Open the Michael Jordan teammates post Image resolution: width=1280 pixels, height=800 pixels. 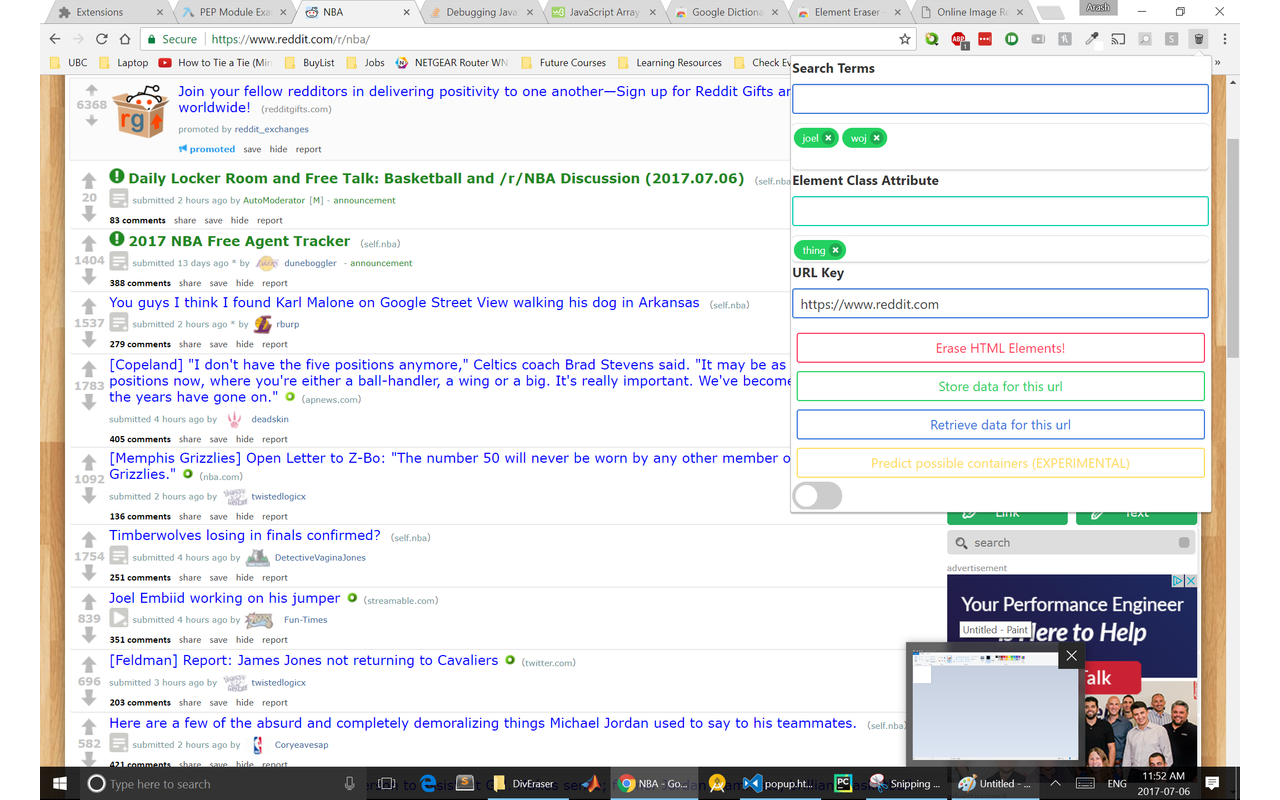pyautogui.click(x=483, y=722)
